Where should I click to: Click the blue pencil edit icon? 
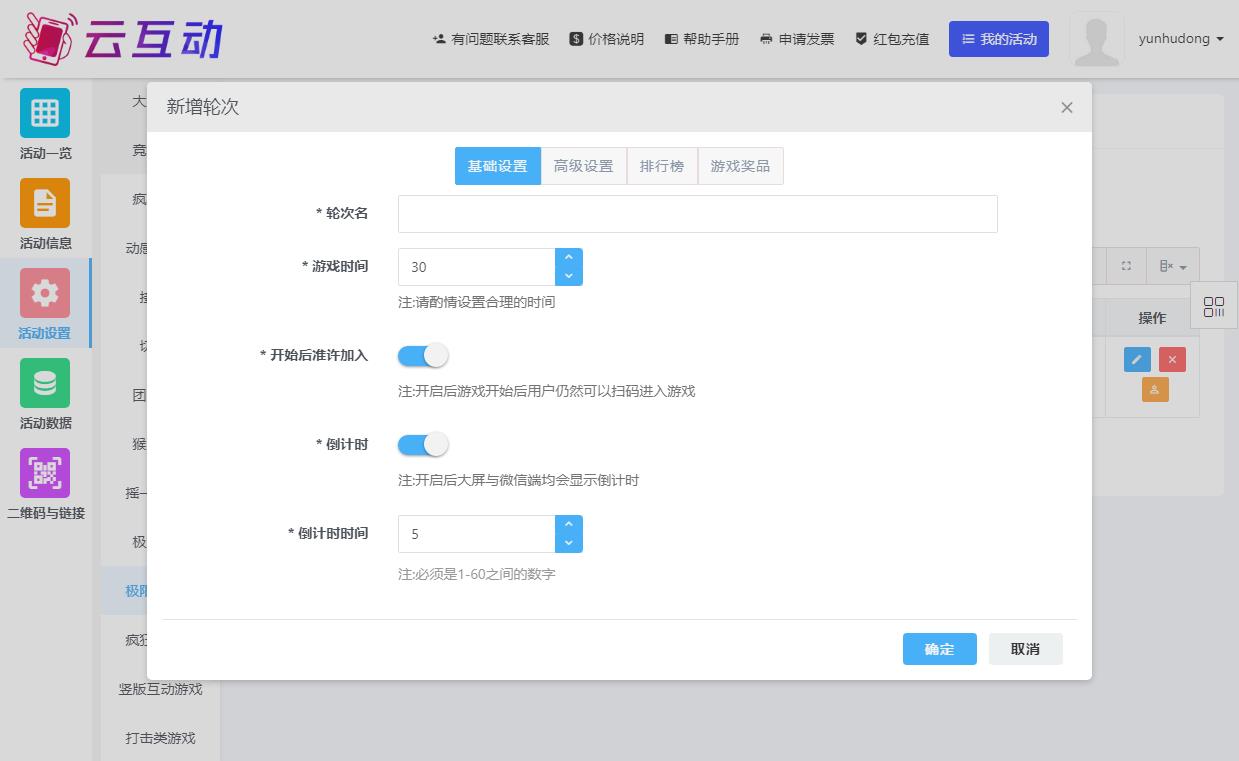(x=1137, y=360)
